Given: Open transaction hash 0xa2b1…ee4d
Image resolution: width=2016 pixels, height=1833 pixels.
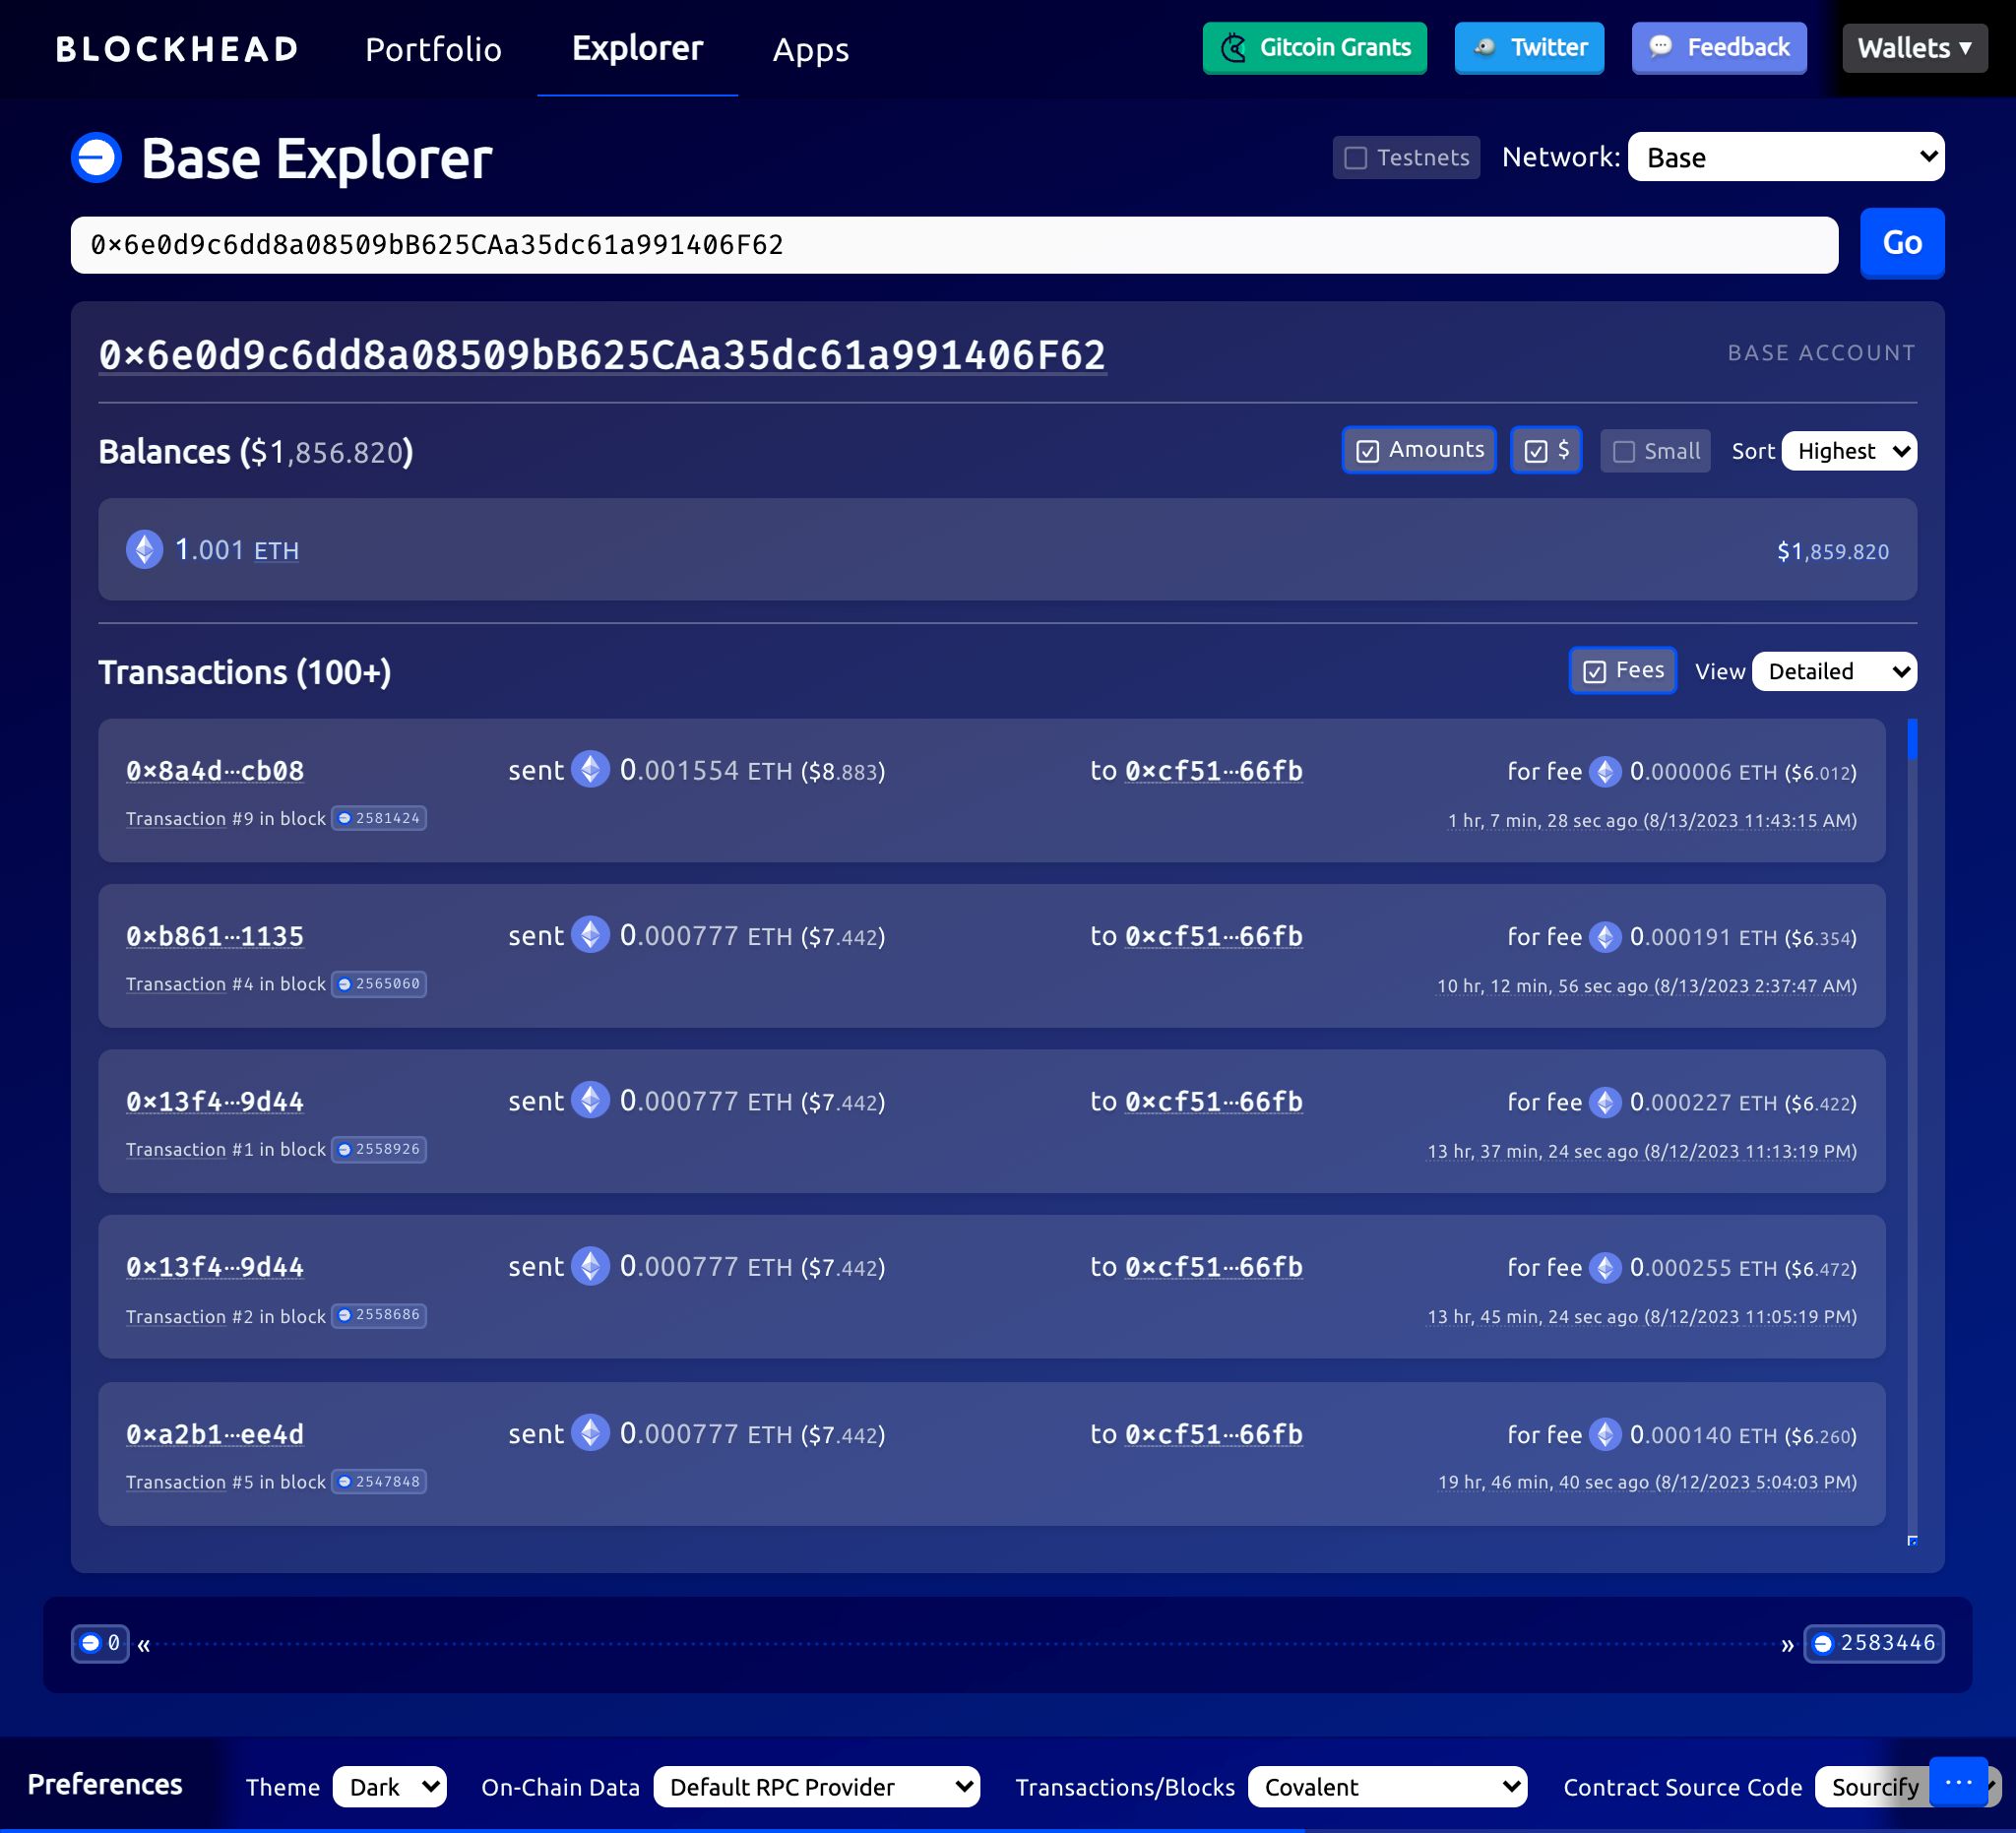Looking at the screenshot, I should 215,1434.
